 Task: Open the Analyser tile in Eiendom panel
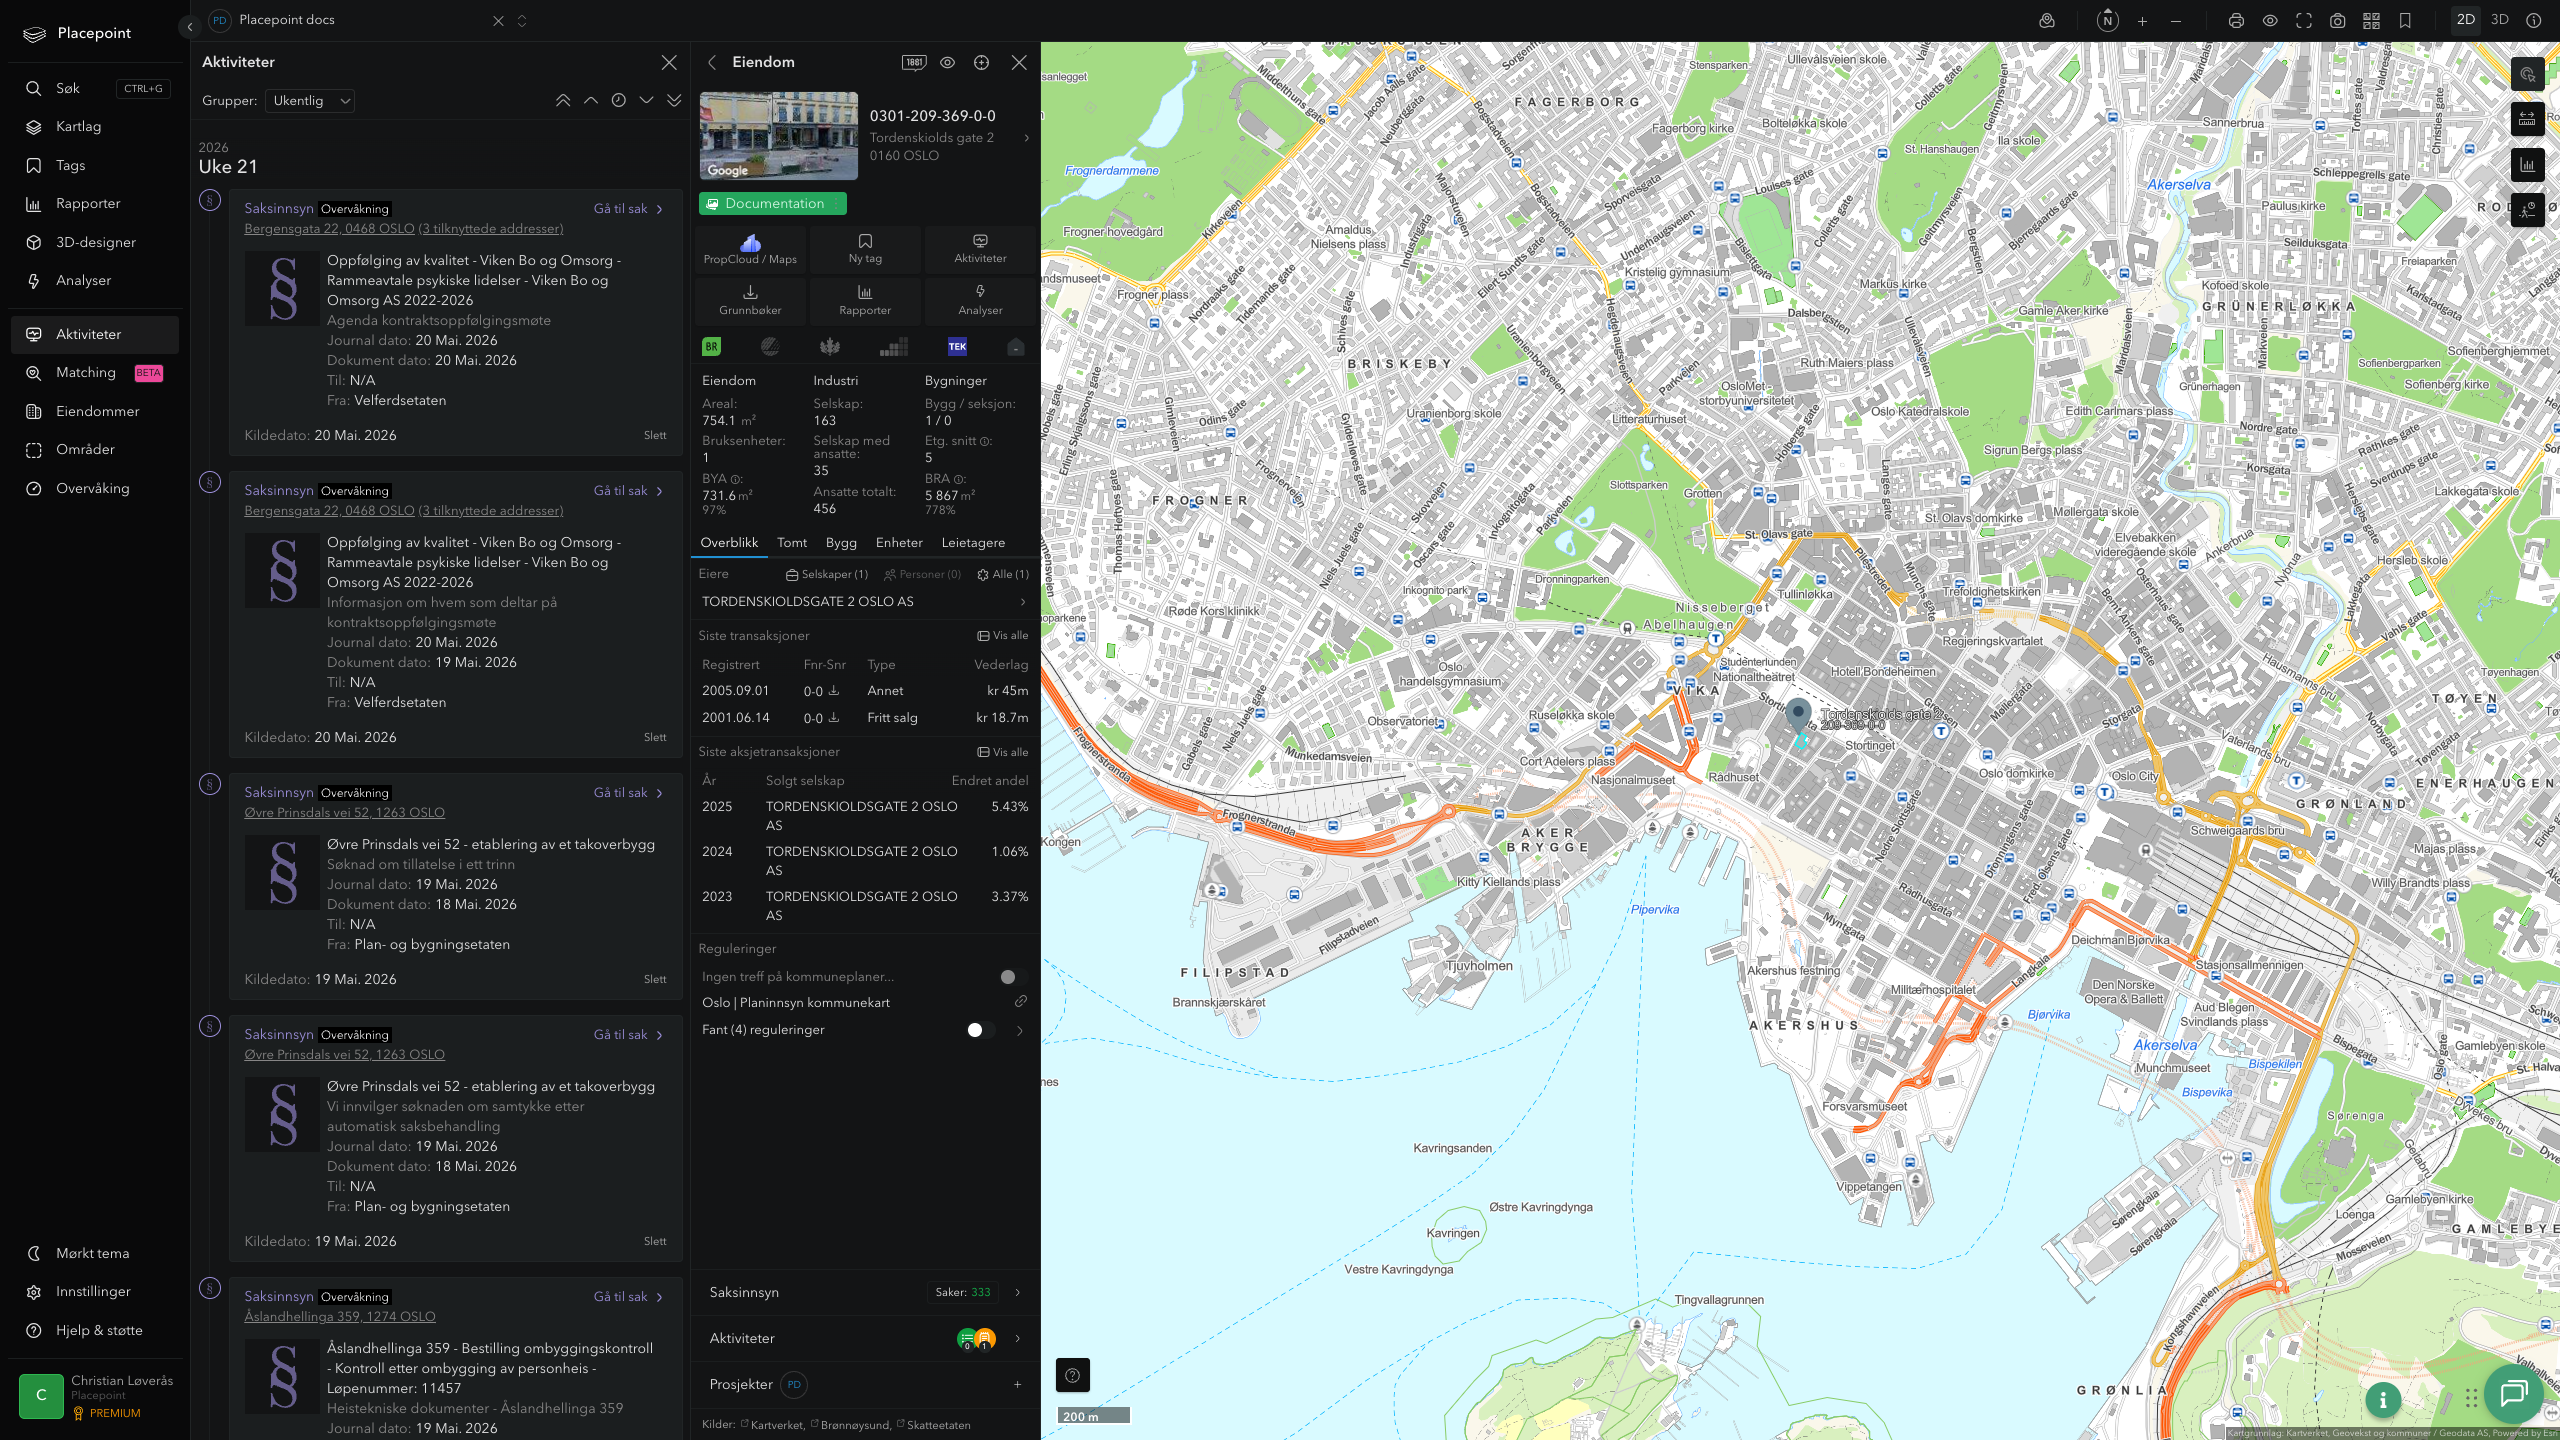coord(980,300)
